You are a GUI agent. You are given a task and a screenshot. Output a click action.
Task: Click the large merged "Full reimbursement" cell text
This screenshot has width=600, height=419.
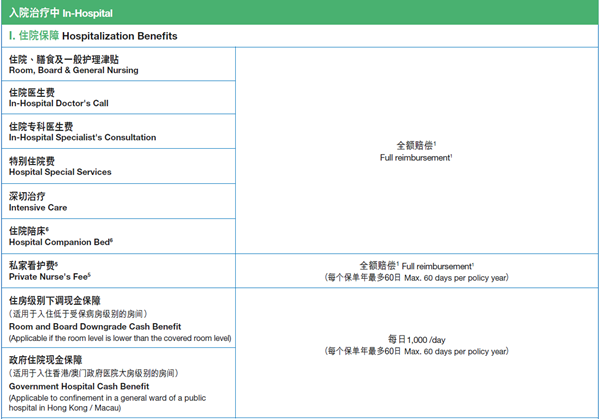click(415, 158)
